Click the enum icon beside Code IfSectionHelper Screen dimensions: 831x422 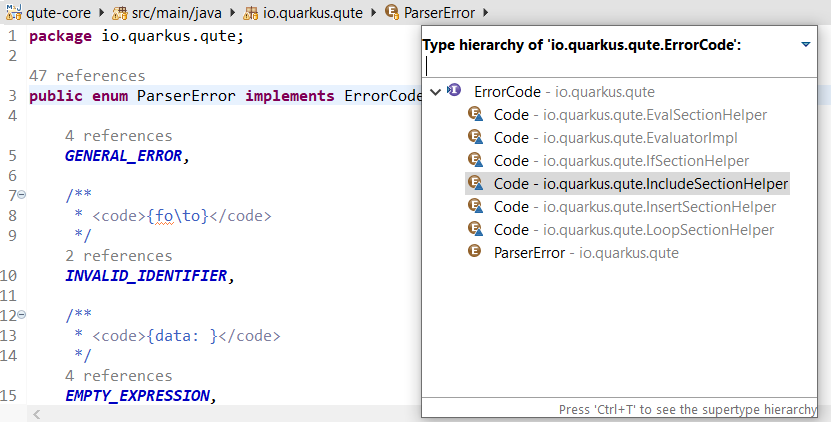click(x=475, y=160)
